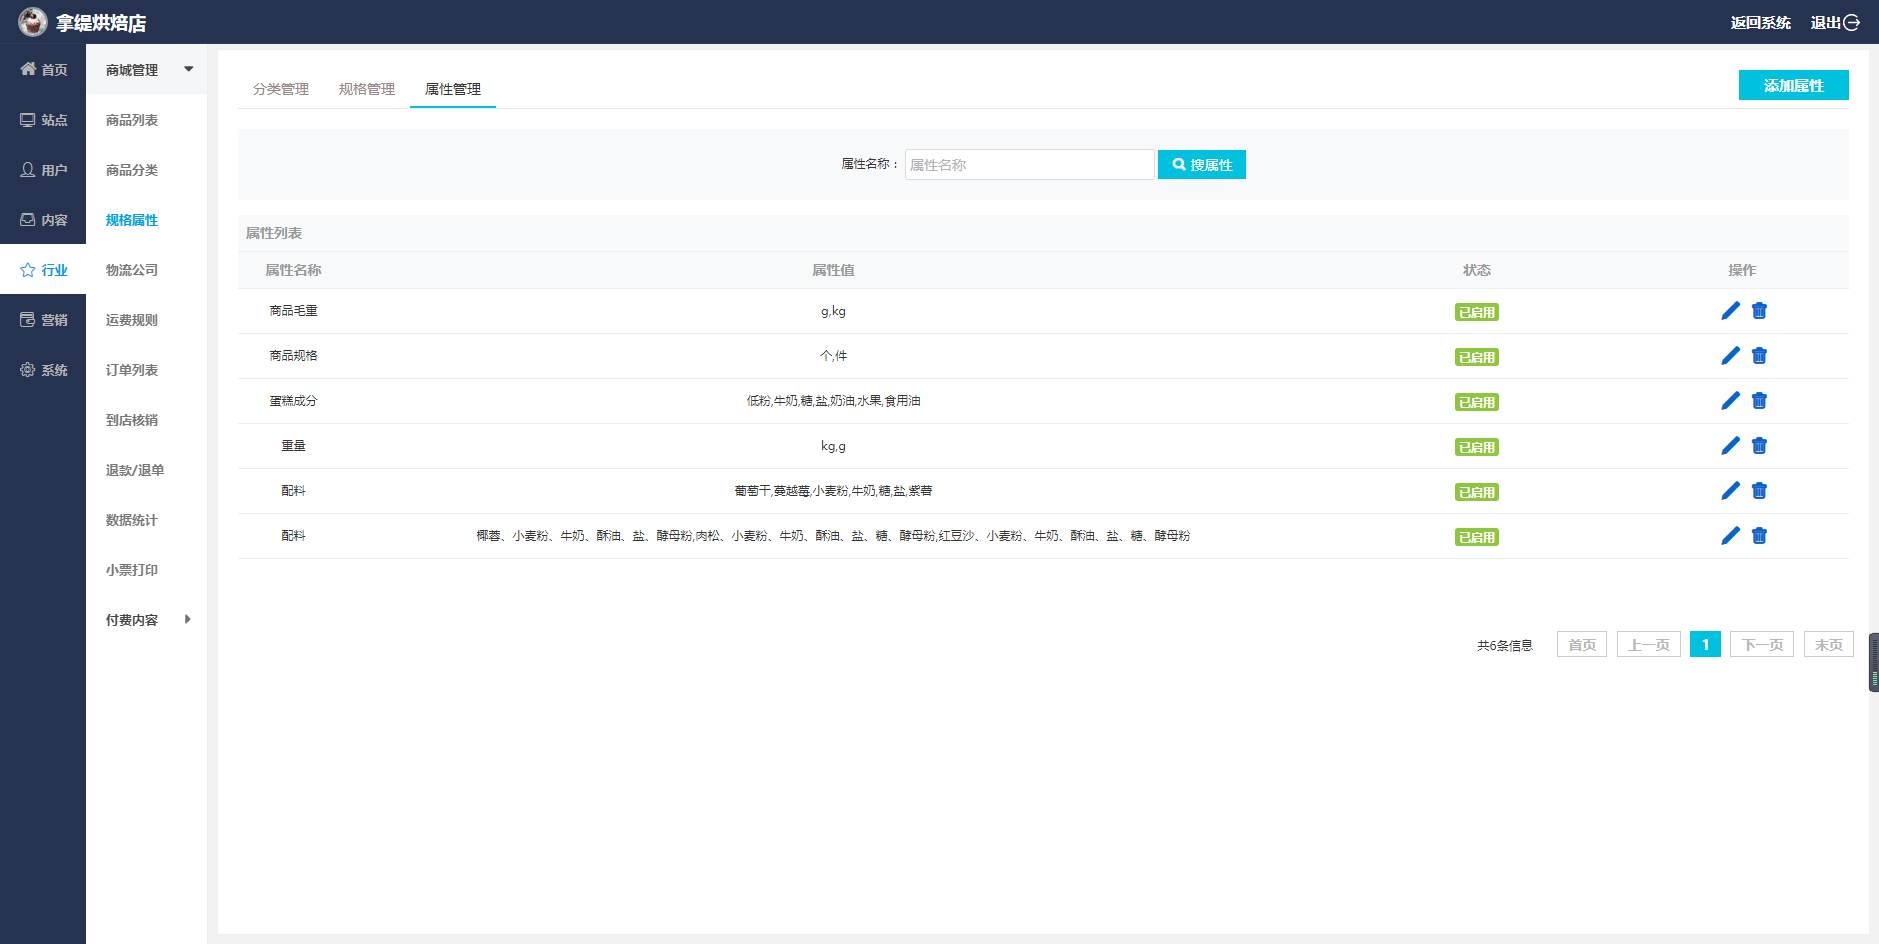The width and height of the screenshot is (1879, 944).
Task: Delete the 重量 attribute row
Action: (1759, 446)
